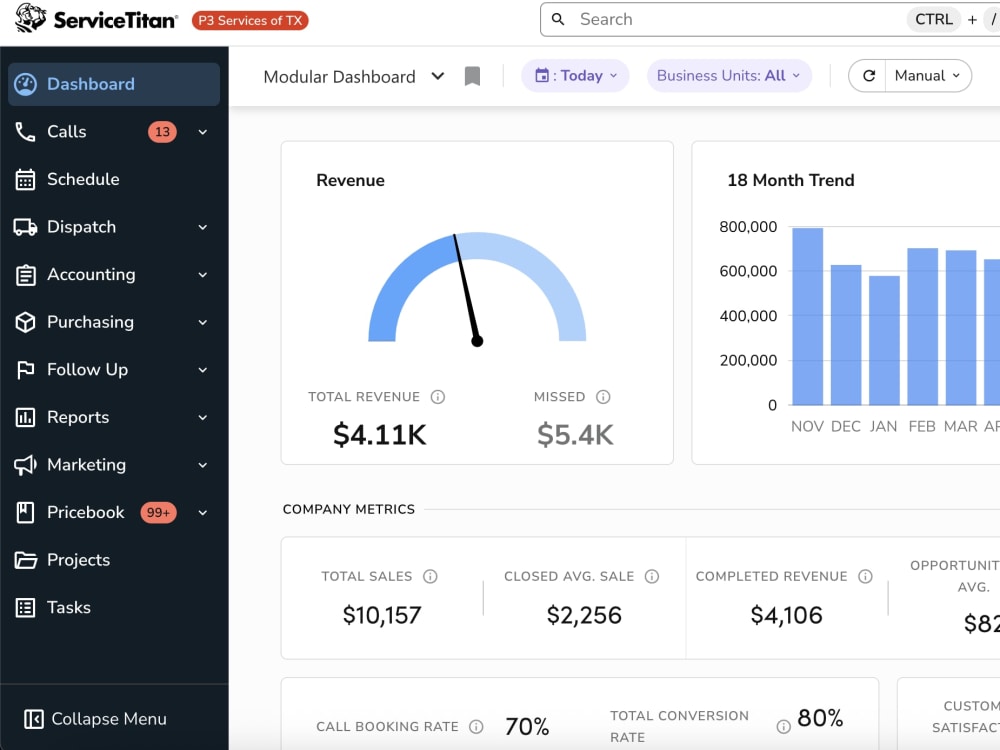Open the Today date range dropdown

coord(575,76)
